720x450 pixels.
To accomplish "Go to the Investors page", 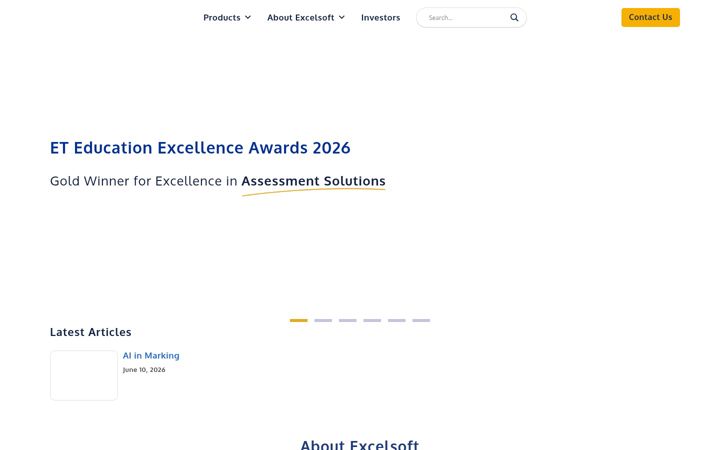I will (x=380, y=17).
